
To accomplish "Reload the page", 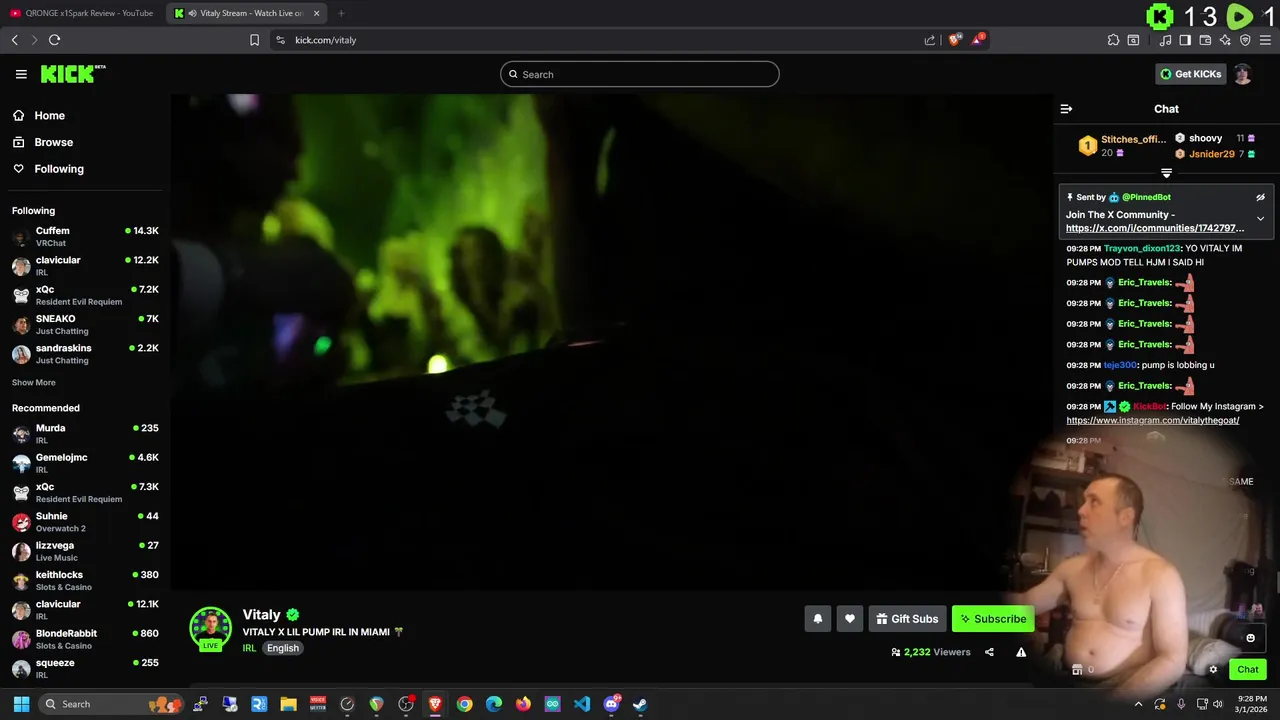I will 54,40.
